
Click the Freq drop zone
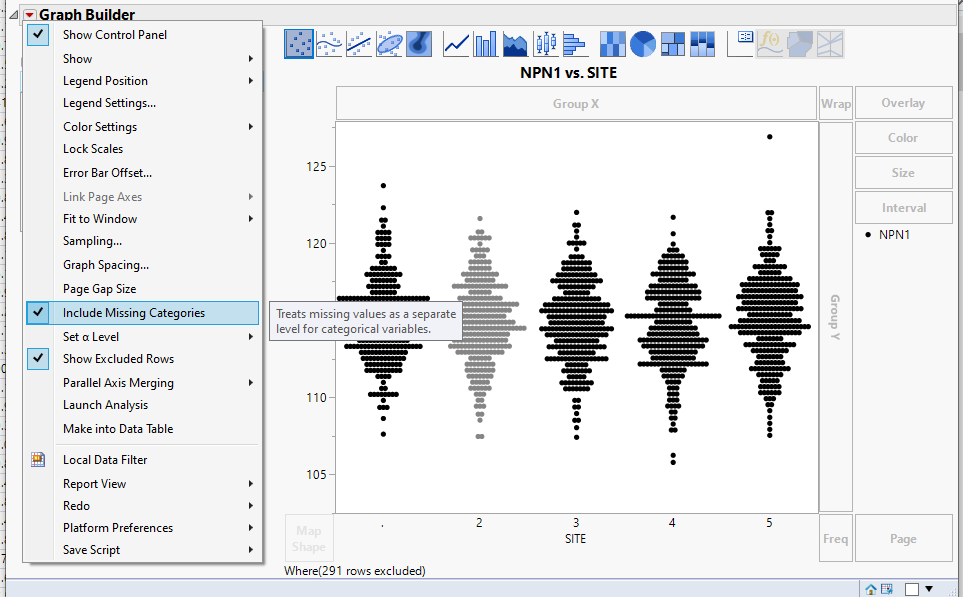pyautogui.click(x=836, y=539)
